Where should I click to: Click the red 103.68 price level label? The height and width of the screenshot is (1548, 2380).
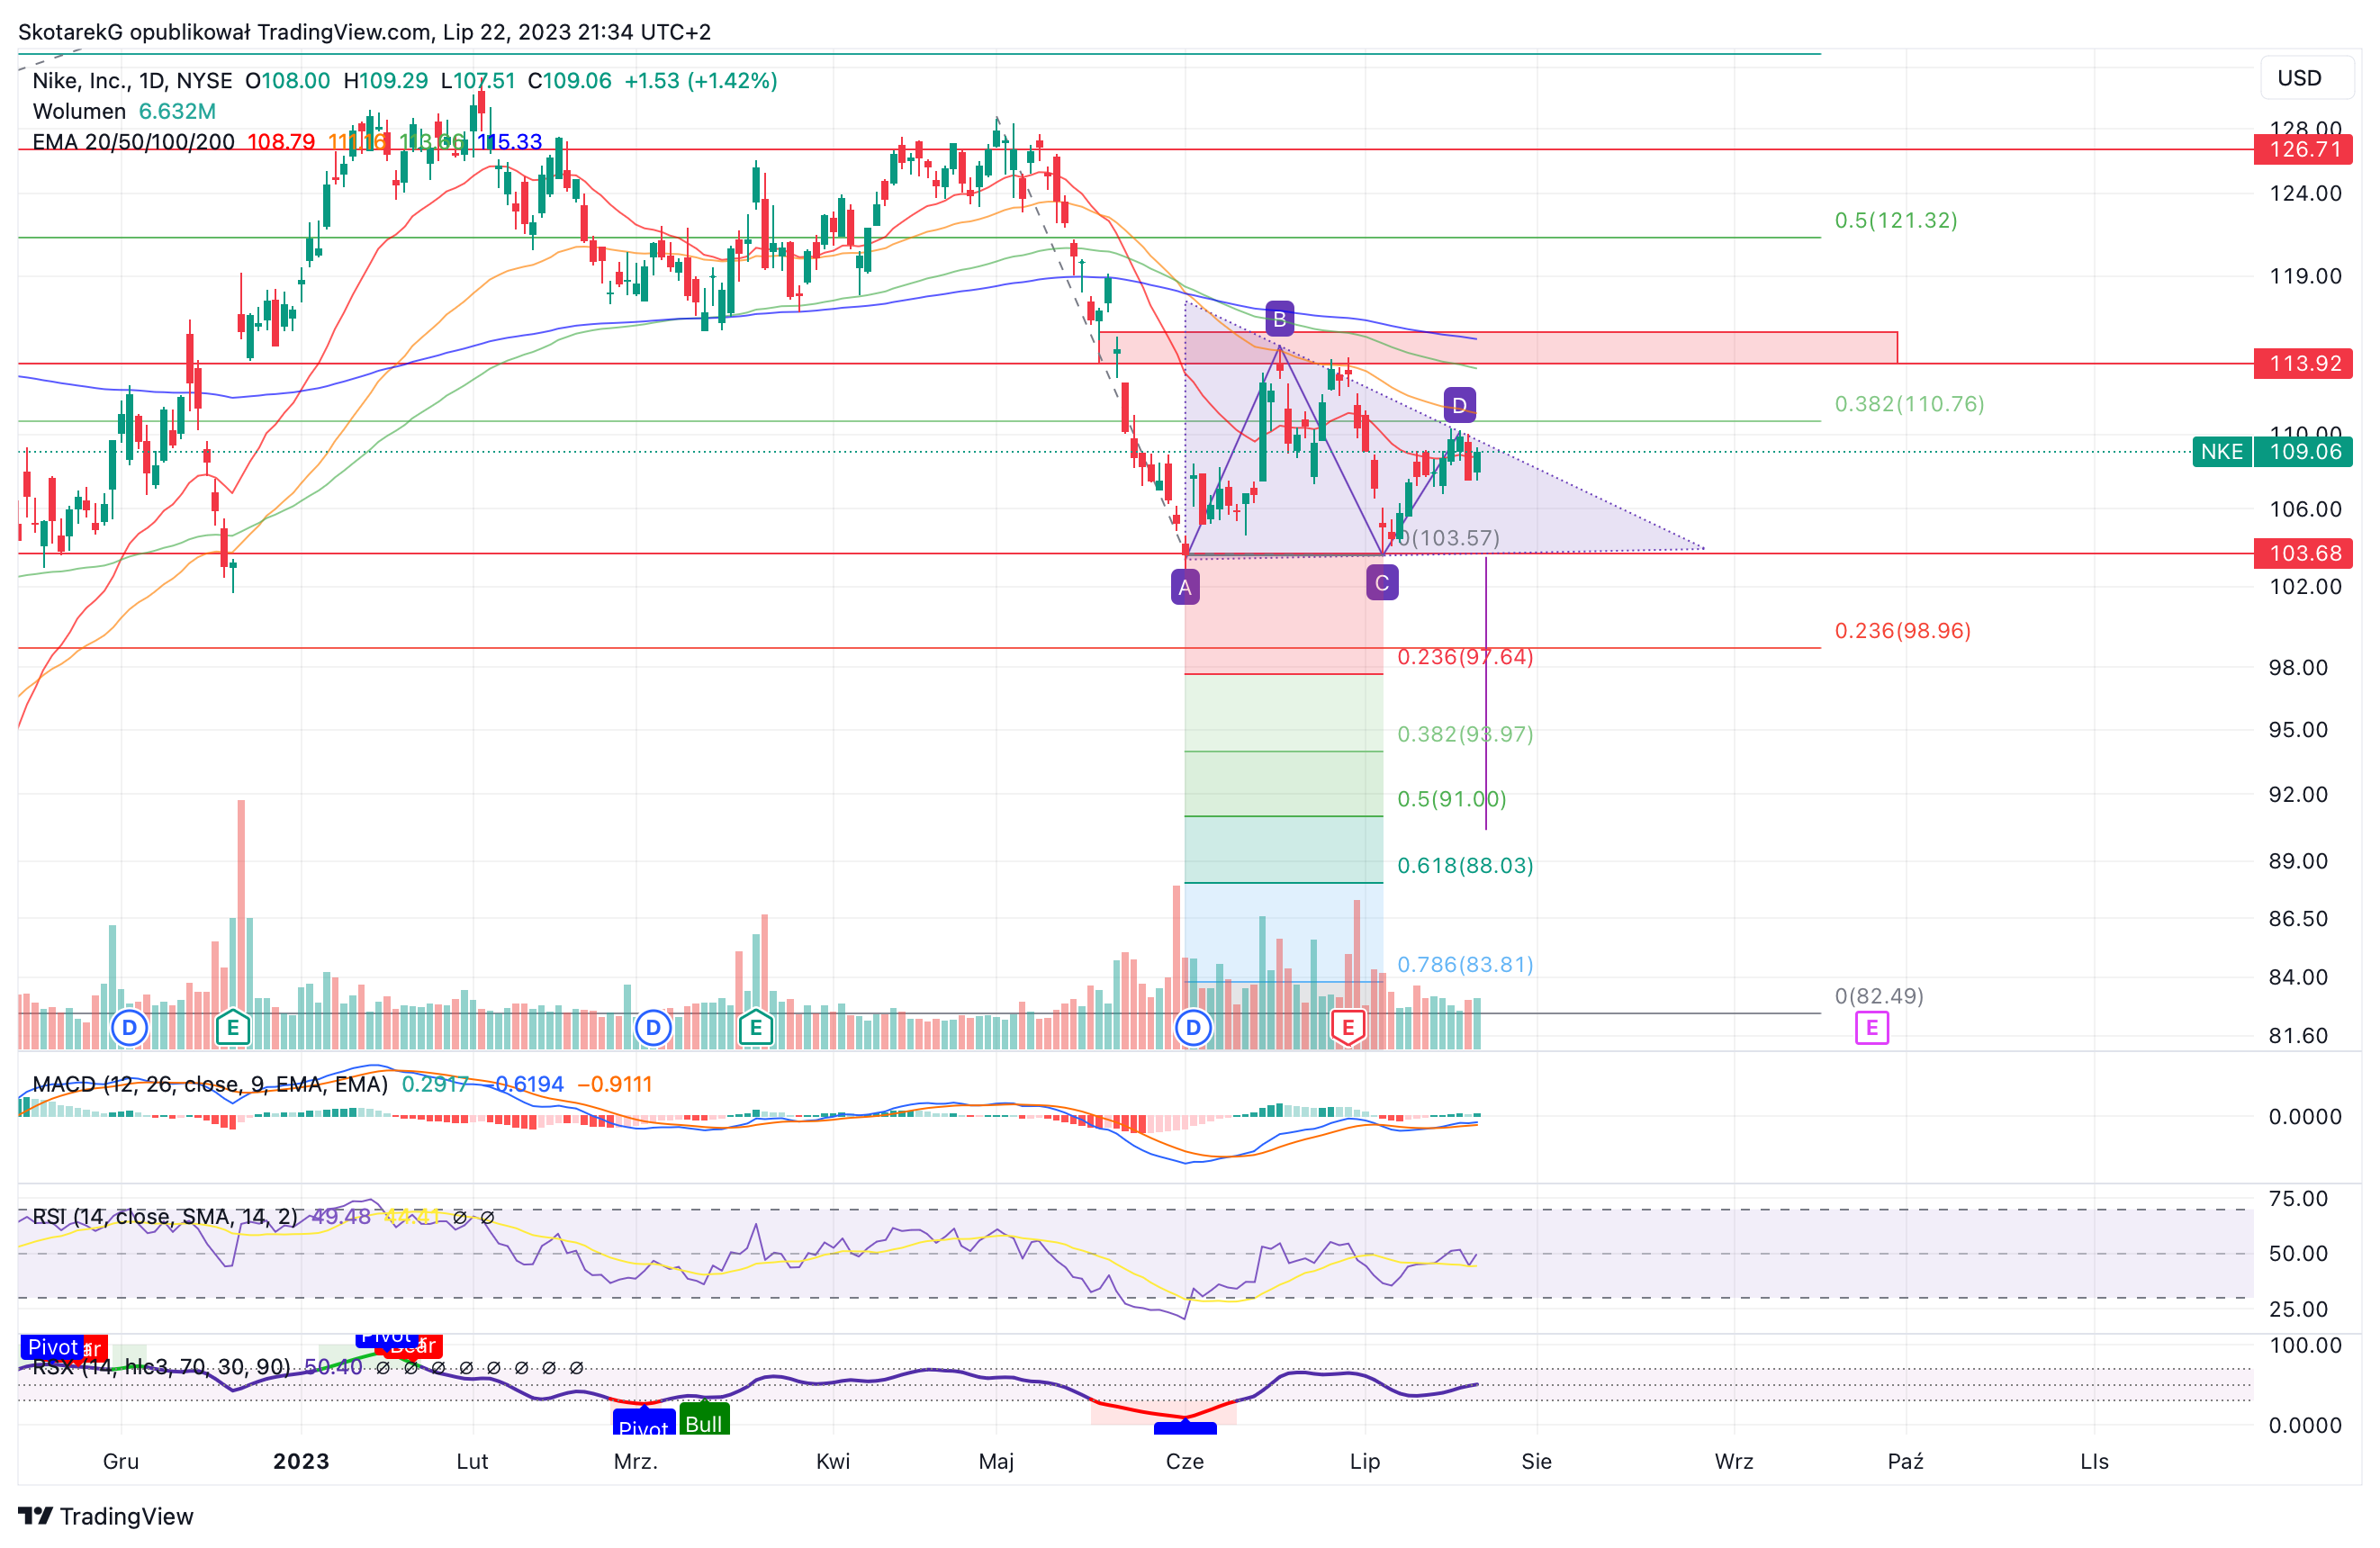pyautogui.click(x=2303, y=553)
